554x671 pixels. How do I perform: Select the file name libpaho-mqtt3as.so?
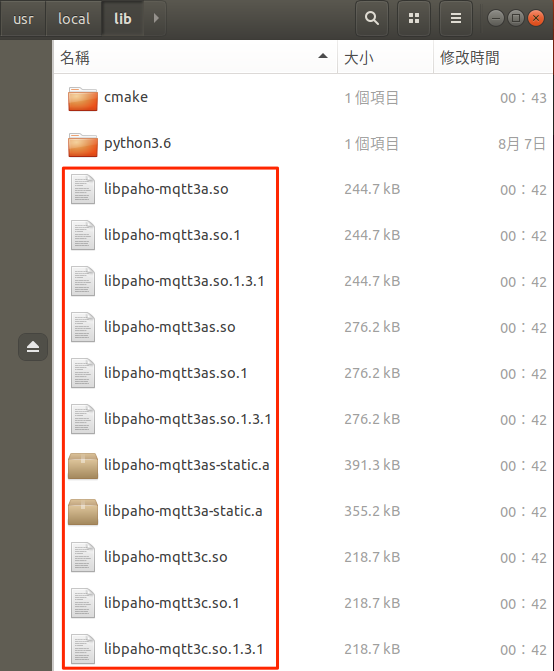pyautogui.click(x=170, y=327)
